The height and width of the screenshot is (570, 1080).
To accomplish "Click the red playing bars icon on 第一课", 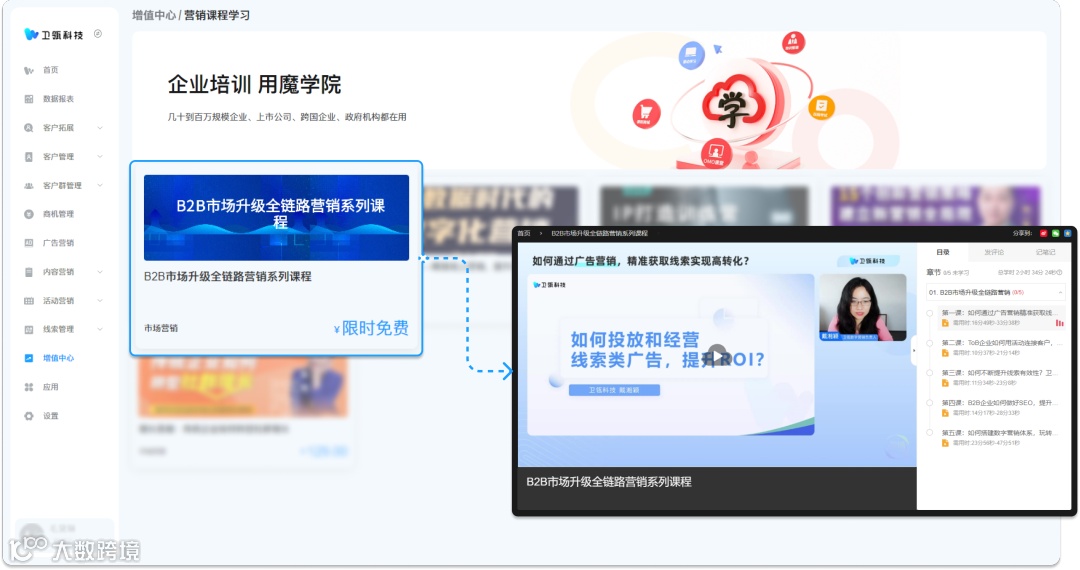I will coord(1059,323).
